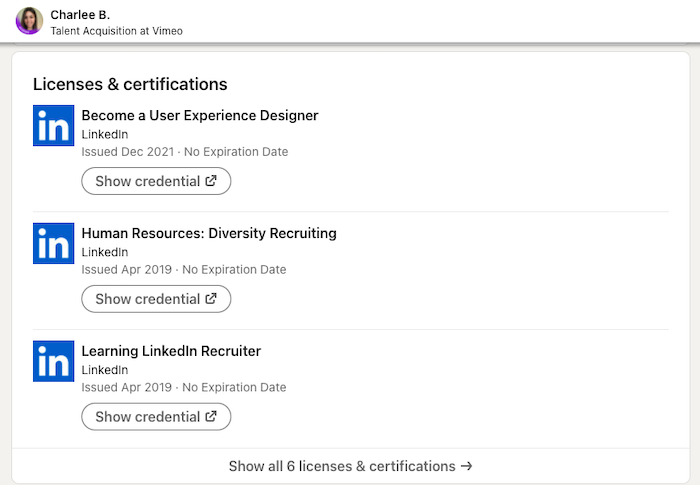The height and width of the screenshot is (485, 700).
Task: Click the arrow after Show all 6 licenses
Action: (x=466, y=466)
